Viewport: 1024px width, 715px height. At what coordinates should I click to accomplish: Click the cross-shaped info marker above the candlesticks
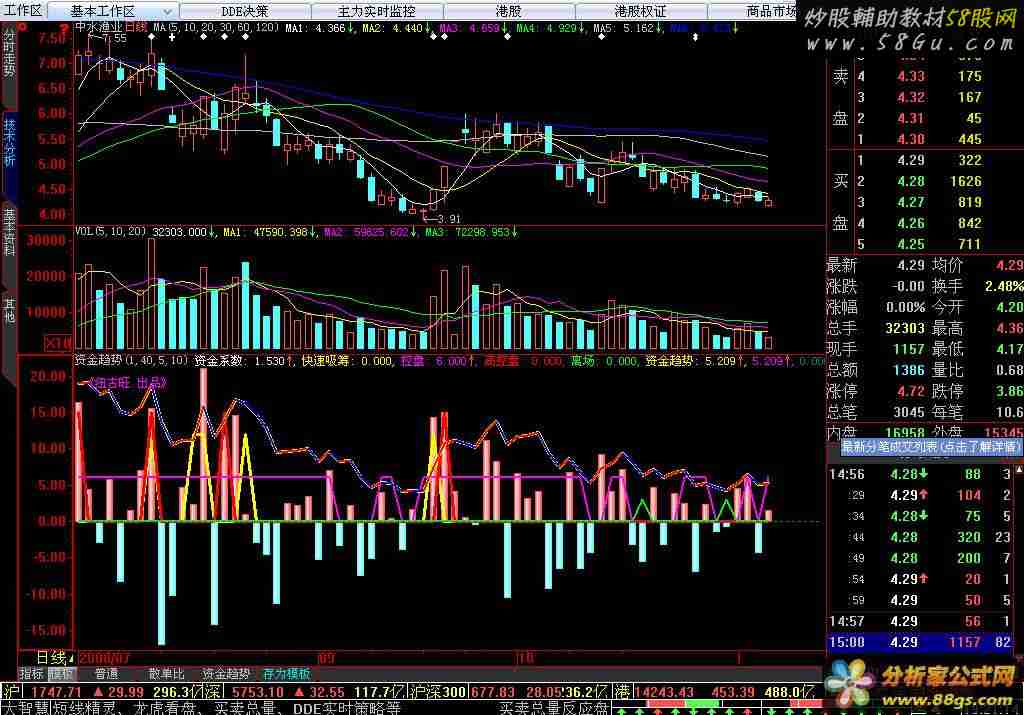tap(172, 37)
